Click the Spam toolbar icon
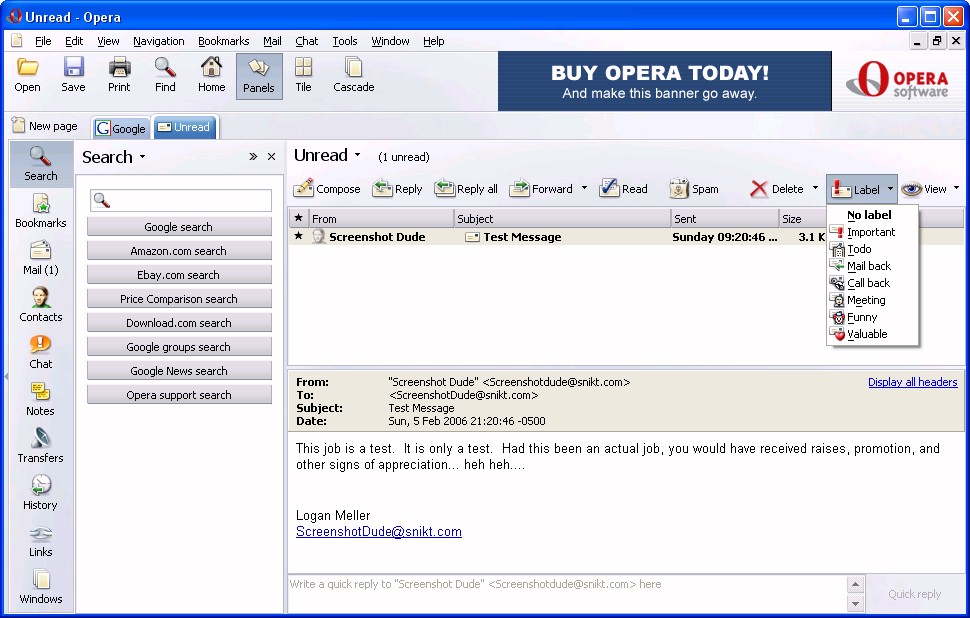Screen dimensions: 970x618 point(680,188)
